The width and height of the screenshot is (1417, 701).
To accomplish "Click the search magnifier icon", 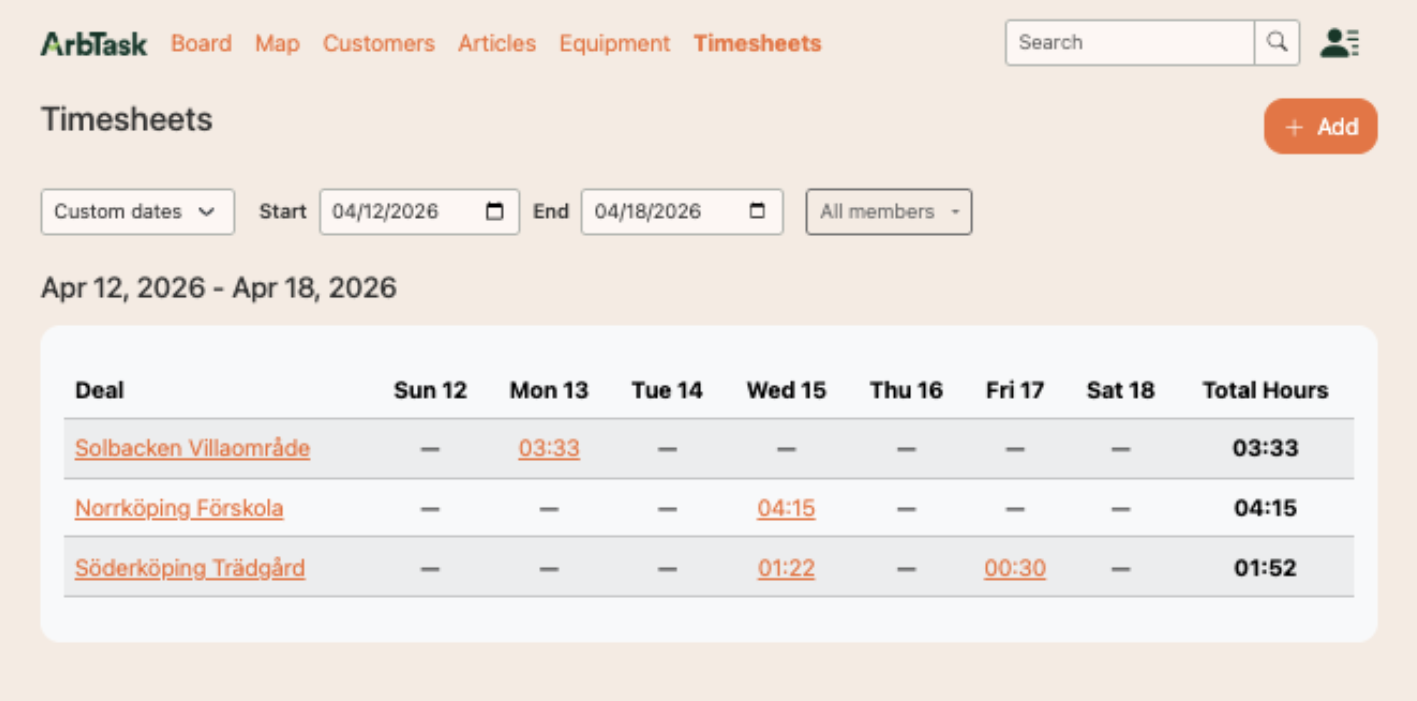I will [x=1277, y=43].
